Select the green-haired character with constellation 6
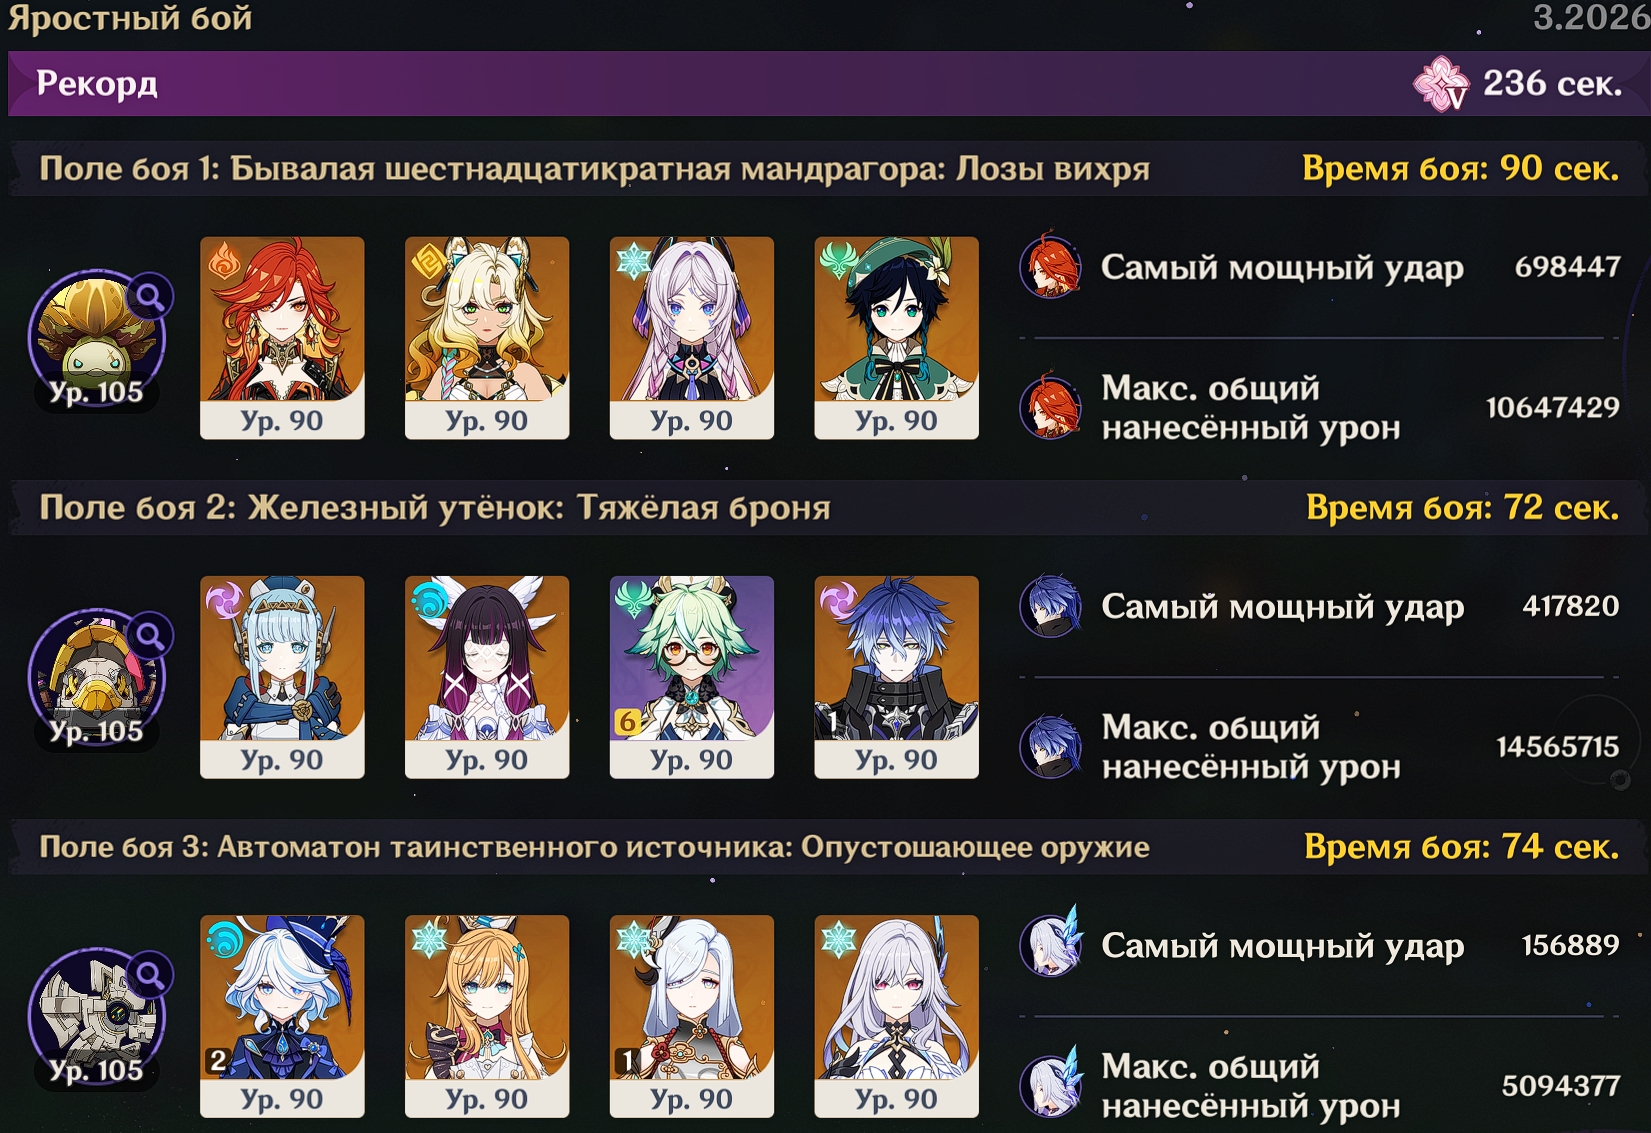1651x1133 pixels. (x=692, y=677)
